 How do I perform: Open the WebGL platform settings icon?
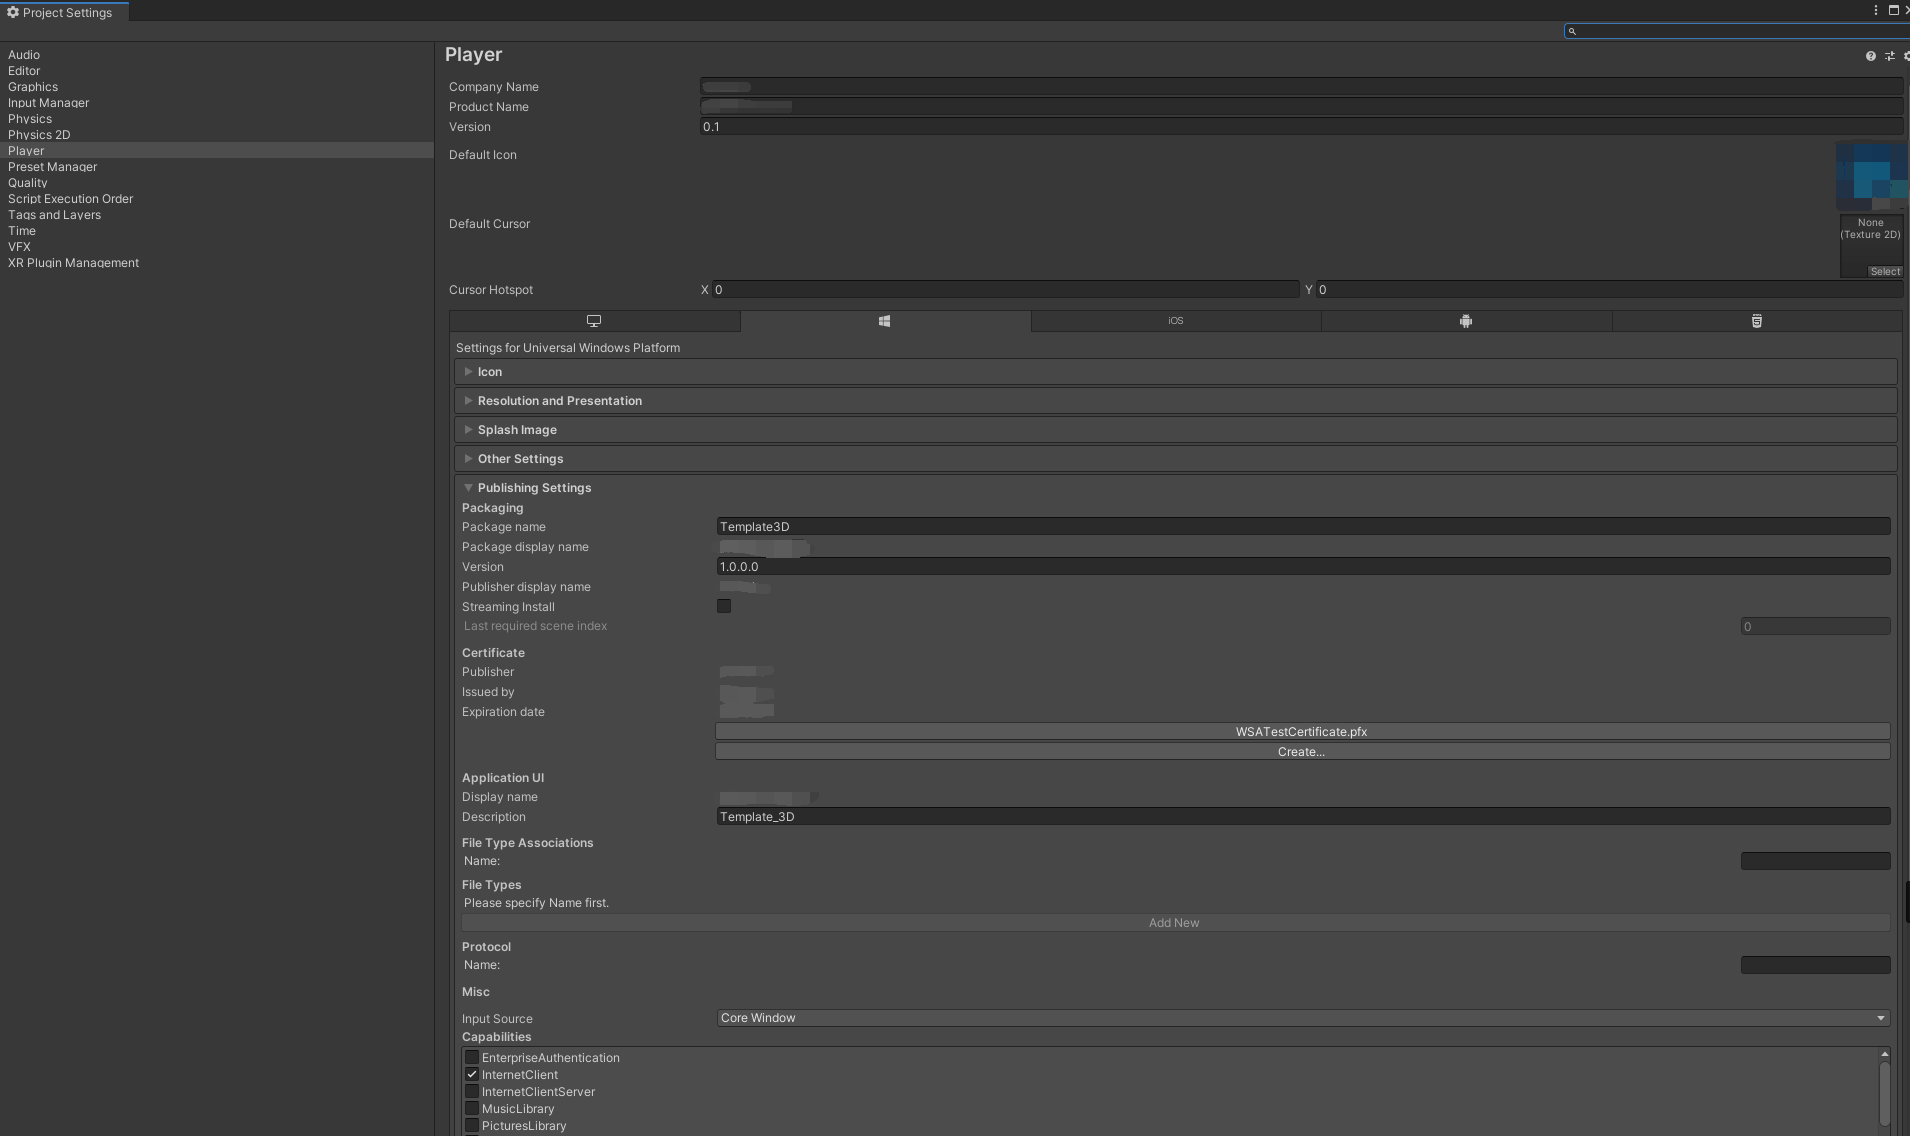pos(1756,321)
